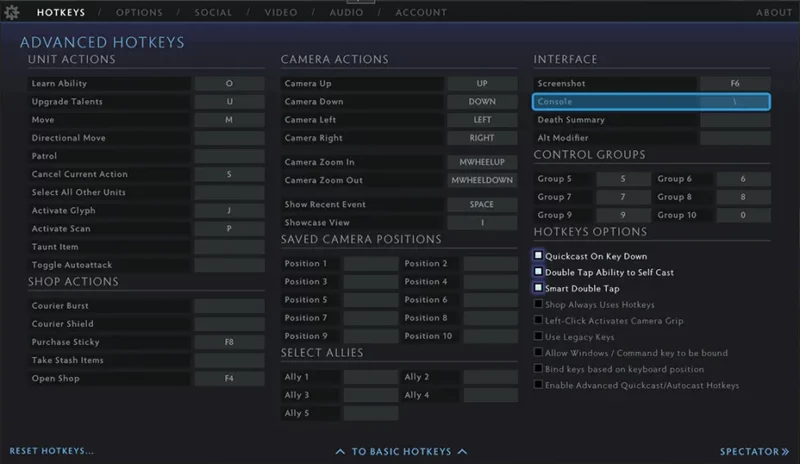The height and width of the screenshot is (464, 800).
Task: Change Camera Zoom In MWHEELUP binding
Action: (x=482, y=162)
